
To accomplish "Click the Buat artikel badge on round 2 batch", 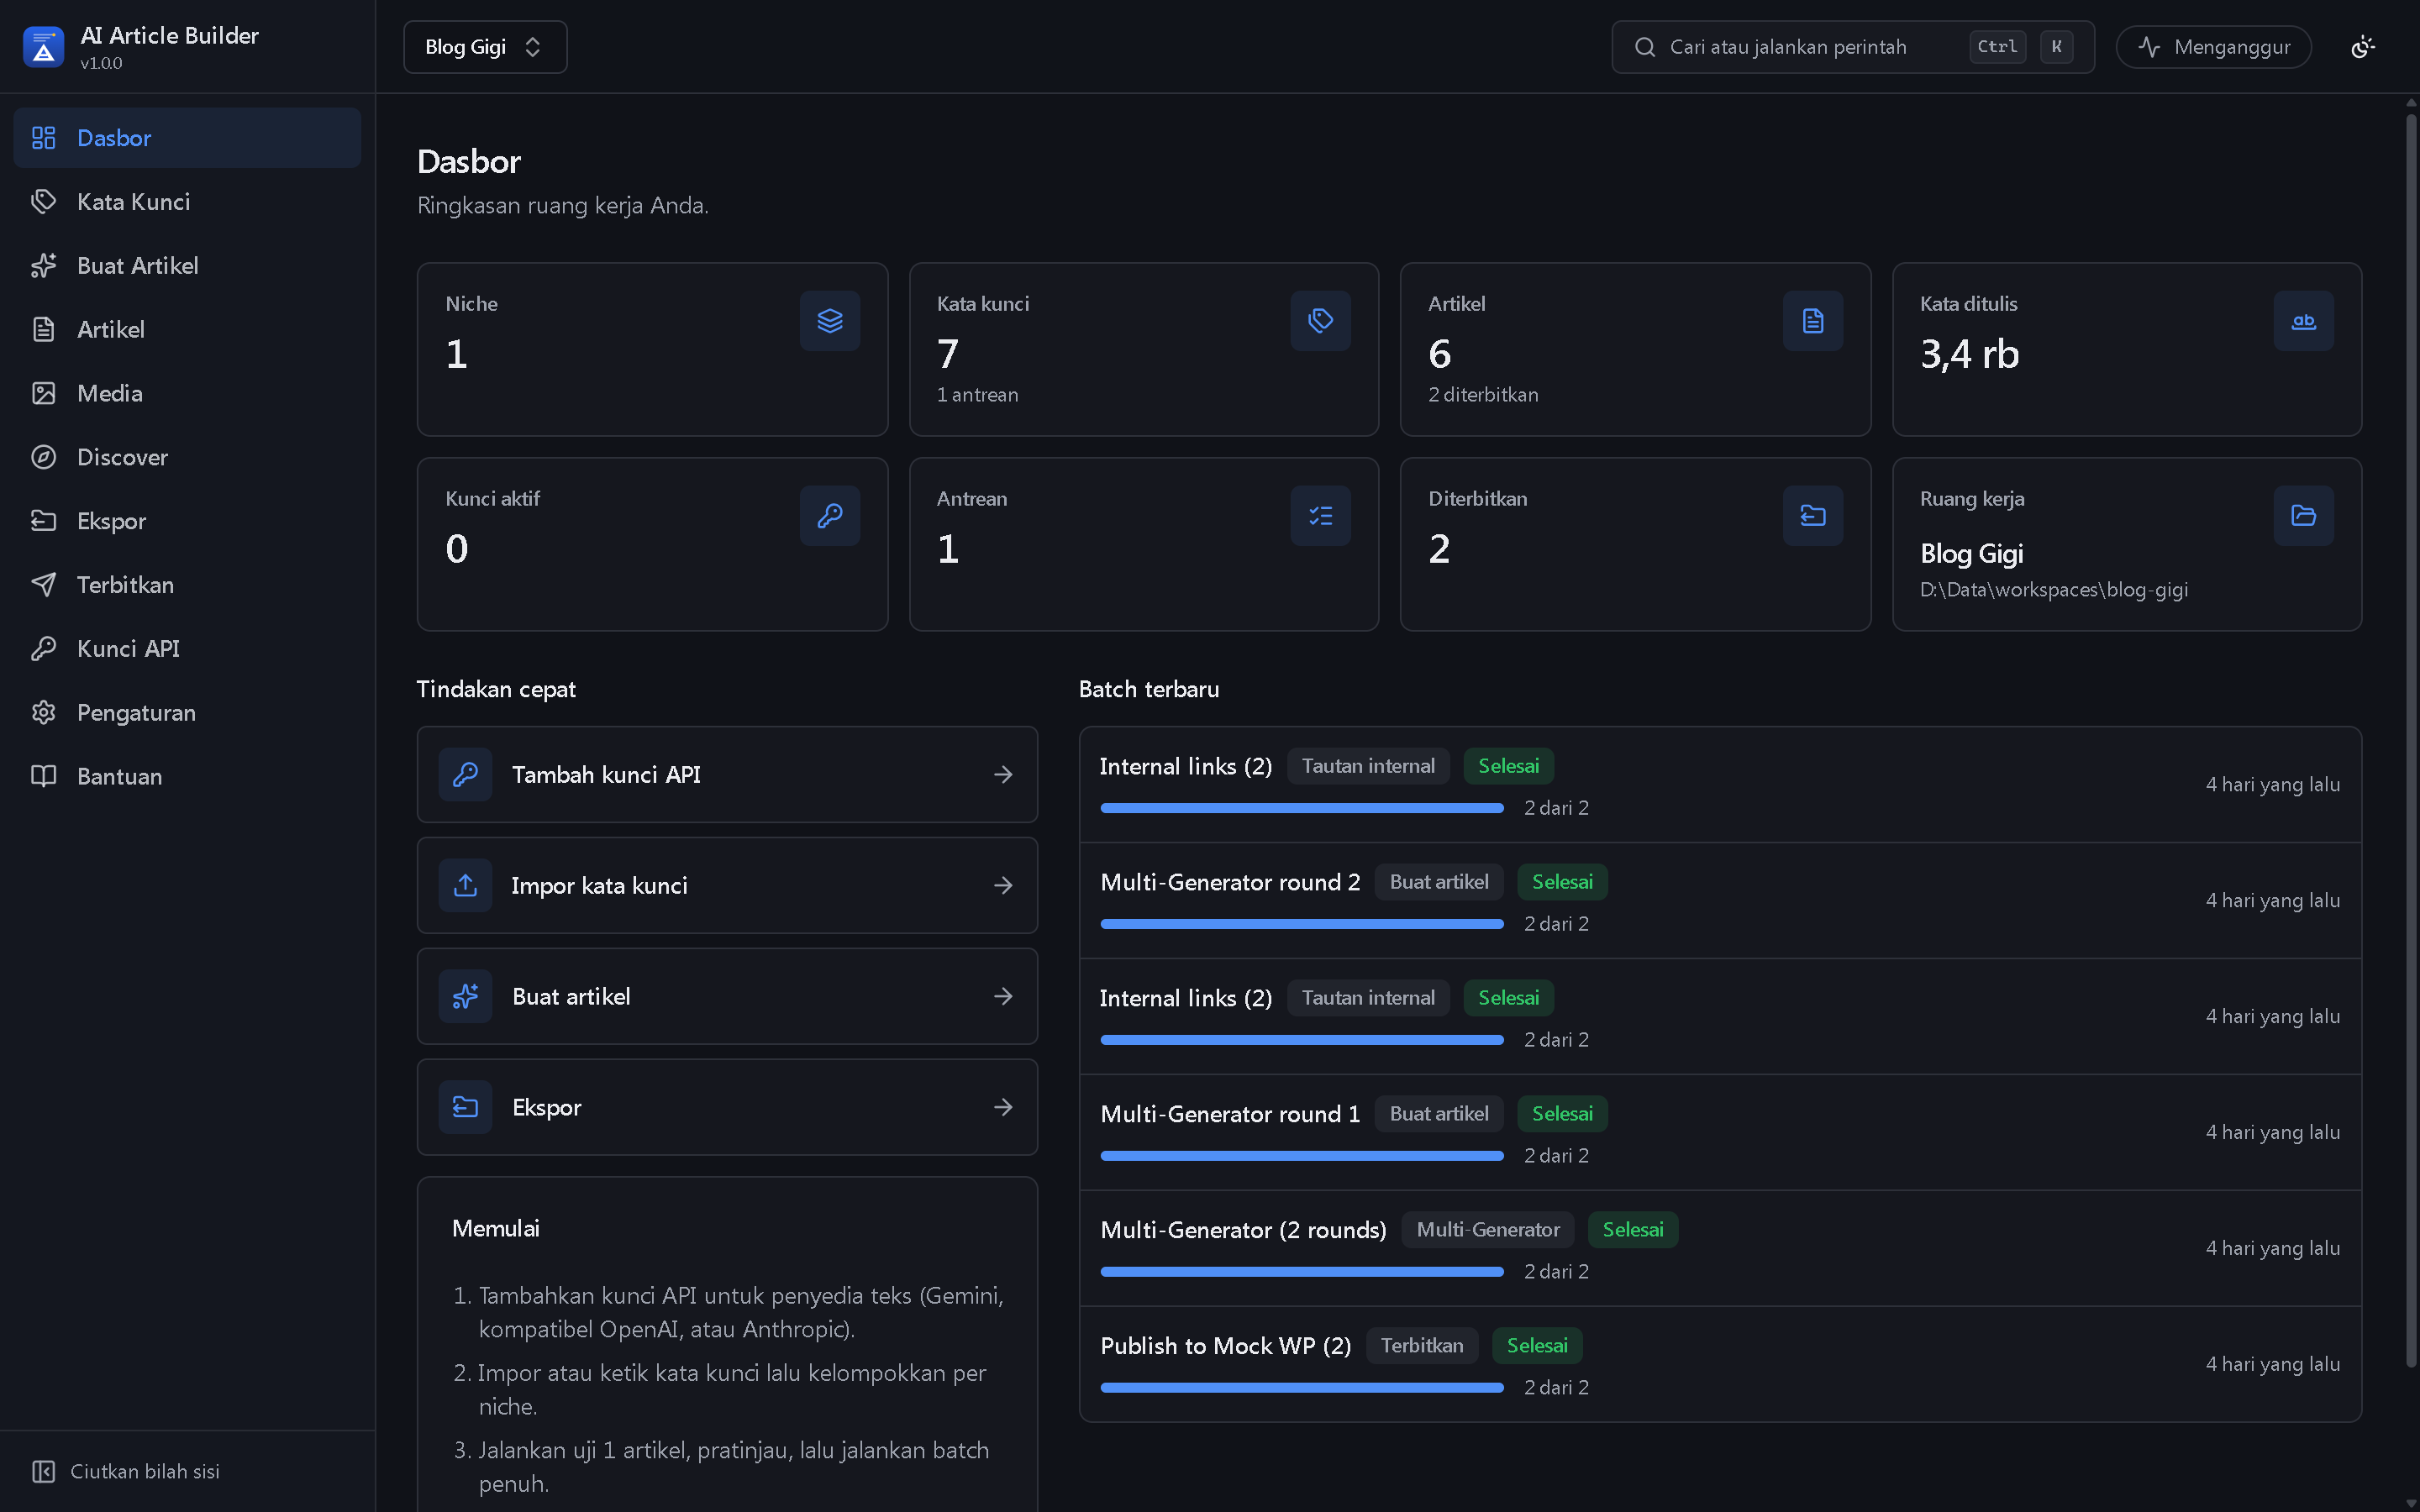I will 1439,882.
